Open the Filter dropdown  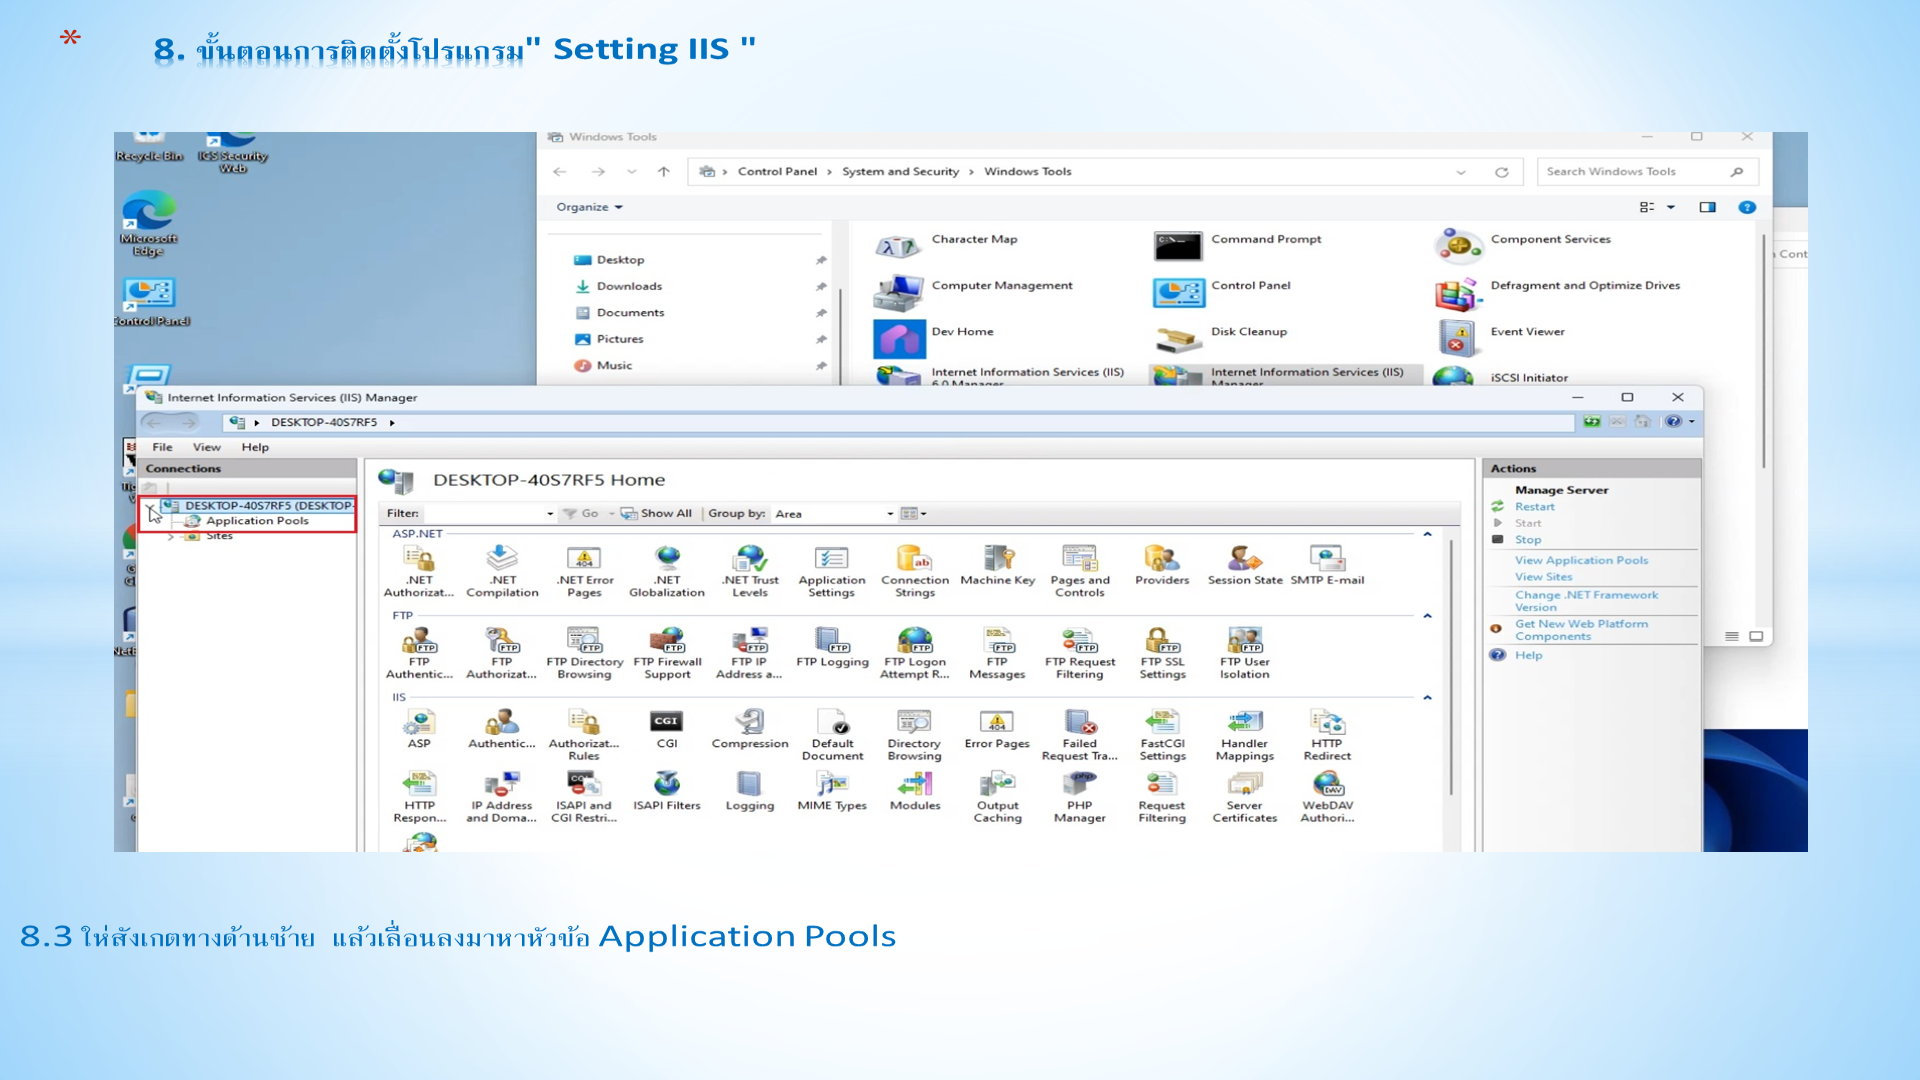550,514
